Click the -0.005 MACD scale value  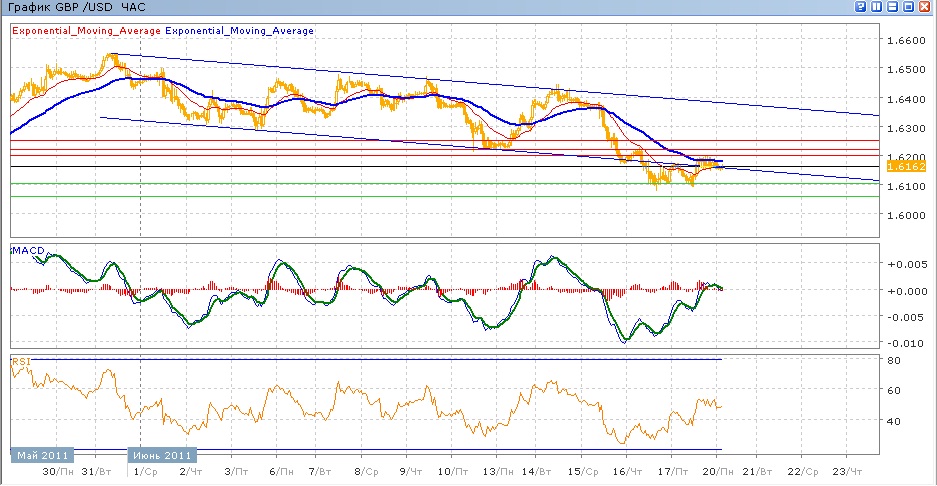pyautogui.click(x=907, y=317)
